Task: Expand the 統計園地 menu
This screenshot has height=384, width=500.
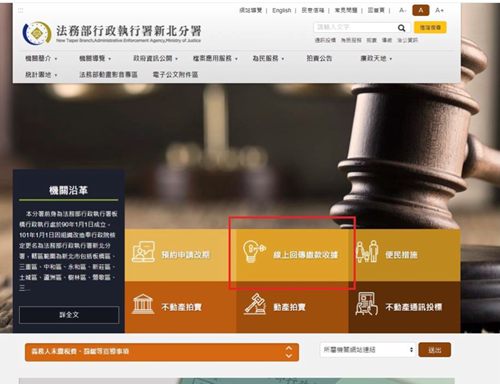Action: pos(41,74)
